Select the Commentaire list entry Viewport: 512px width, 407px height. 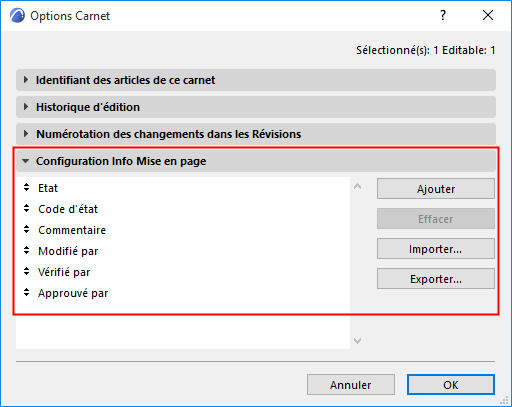(183, 230)
